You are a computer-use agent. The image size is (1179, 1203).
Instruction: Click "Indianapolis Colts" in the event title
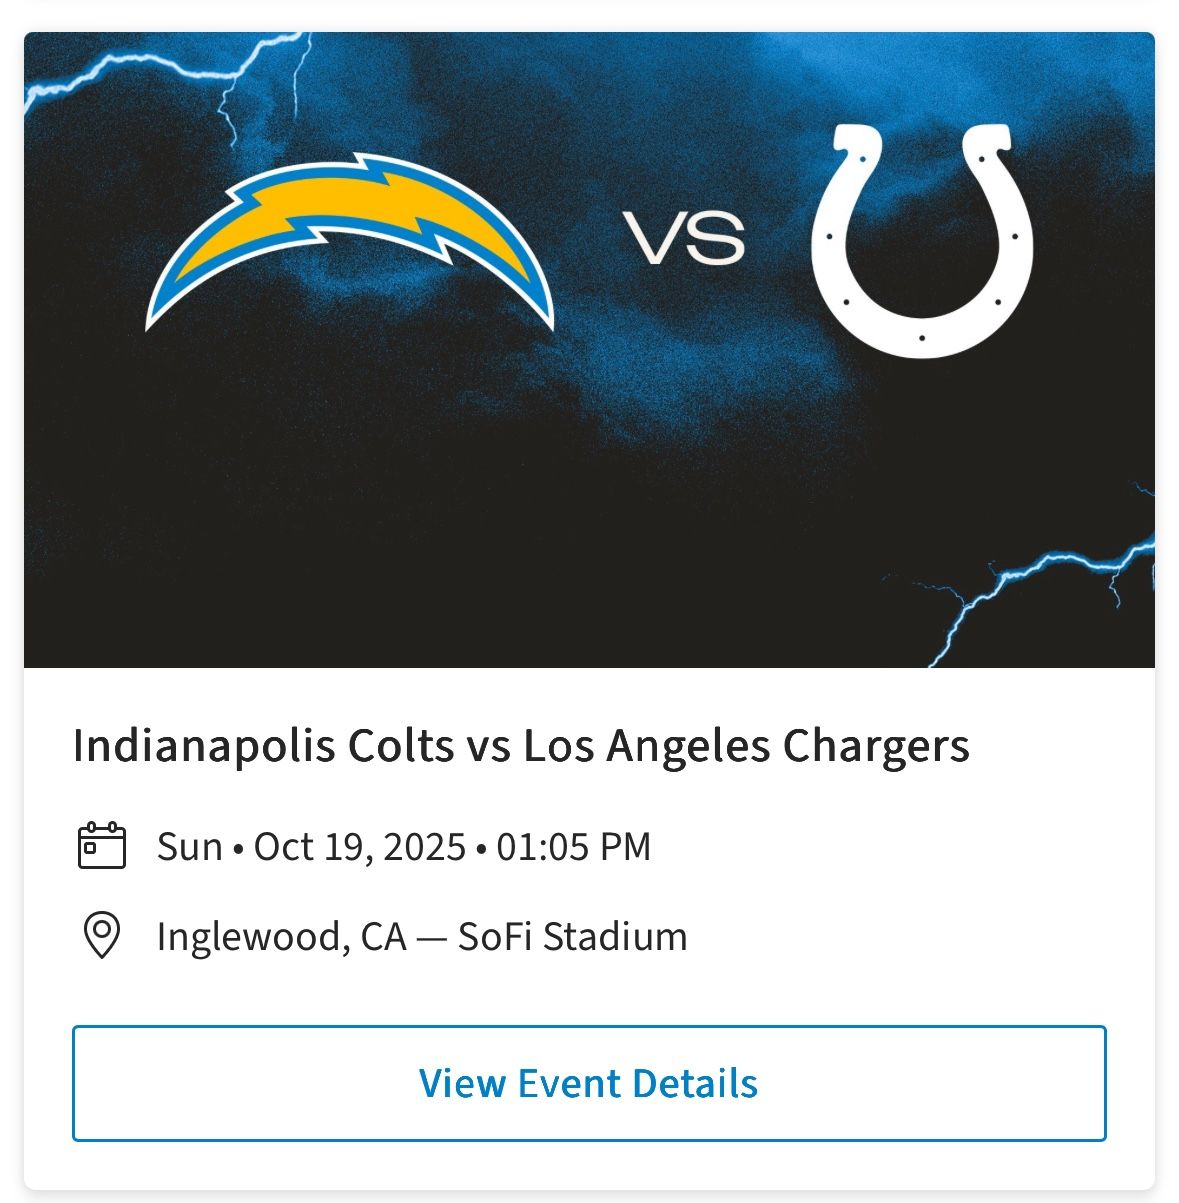coord(263,746)
